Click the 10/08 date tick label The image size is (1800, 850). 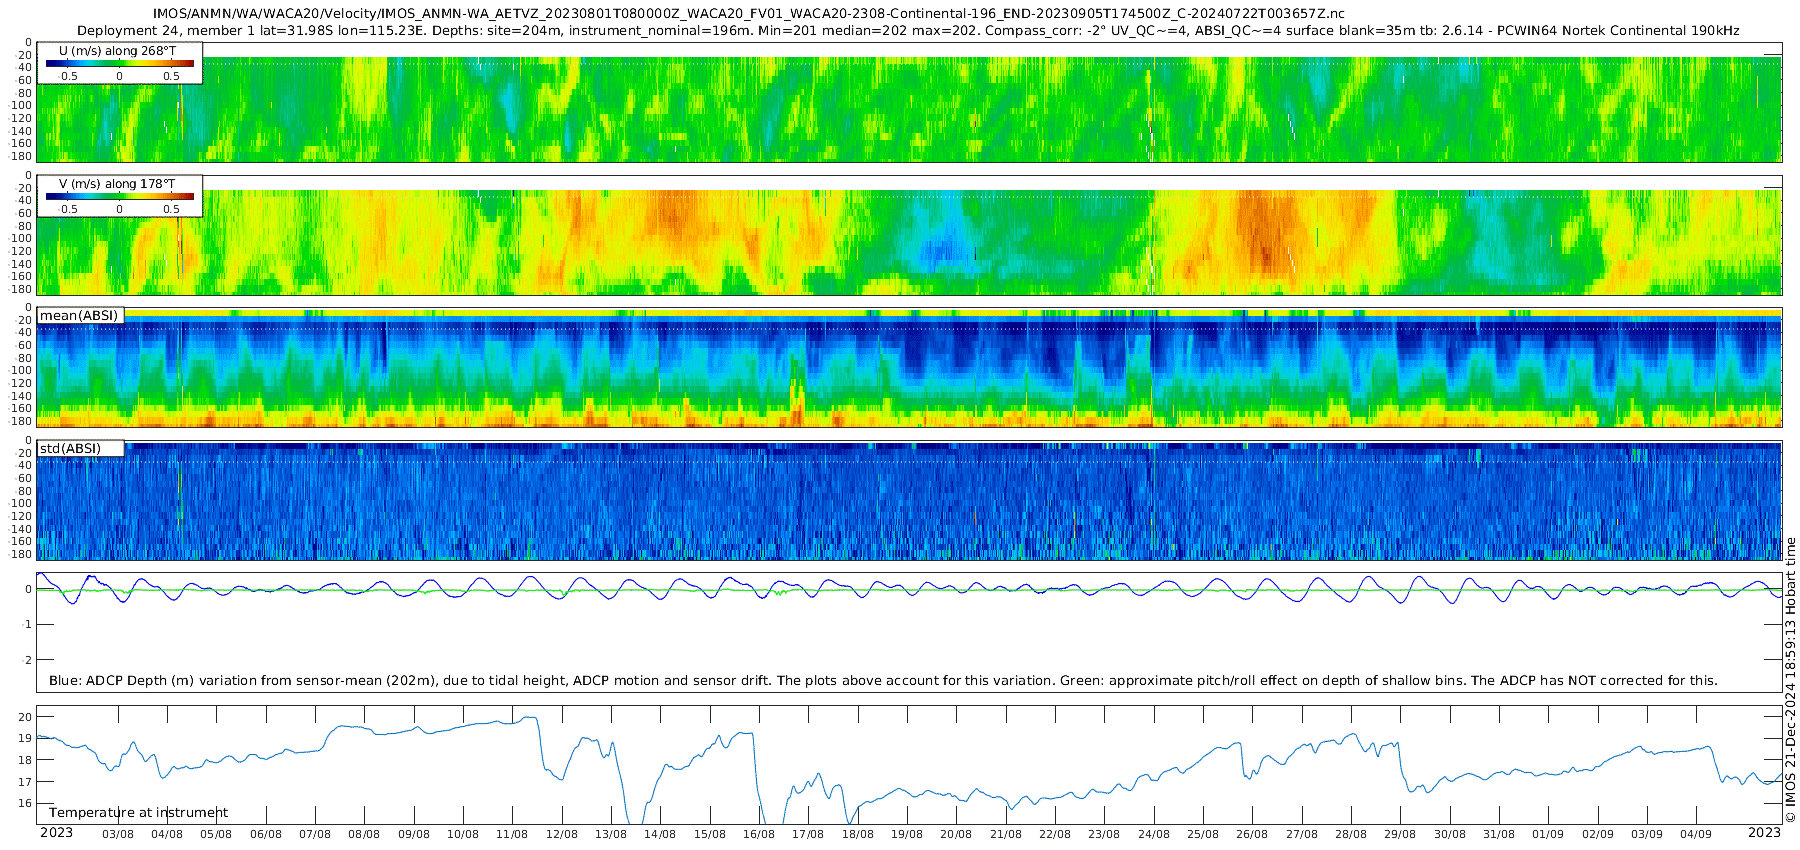463,835
